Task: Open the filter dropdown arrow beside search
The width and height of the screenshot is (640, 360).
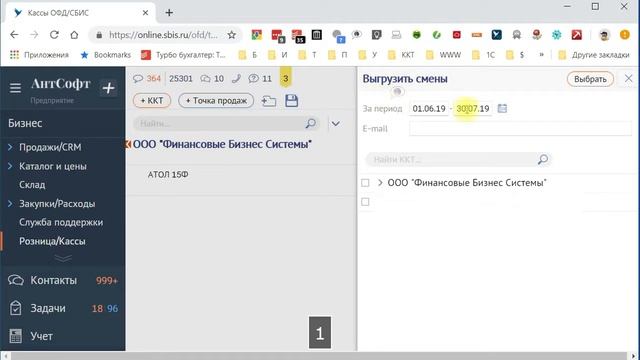Action: pyautogui.click(x=336, y=123)
